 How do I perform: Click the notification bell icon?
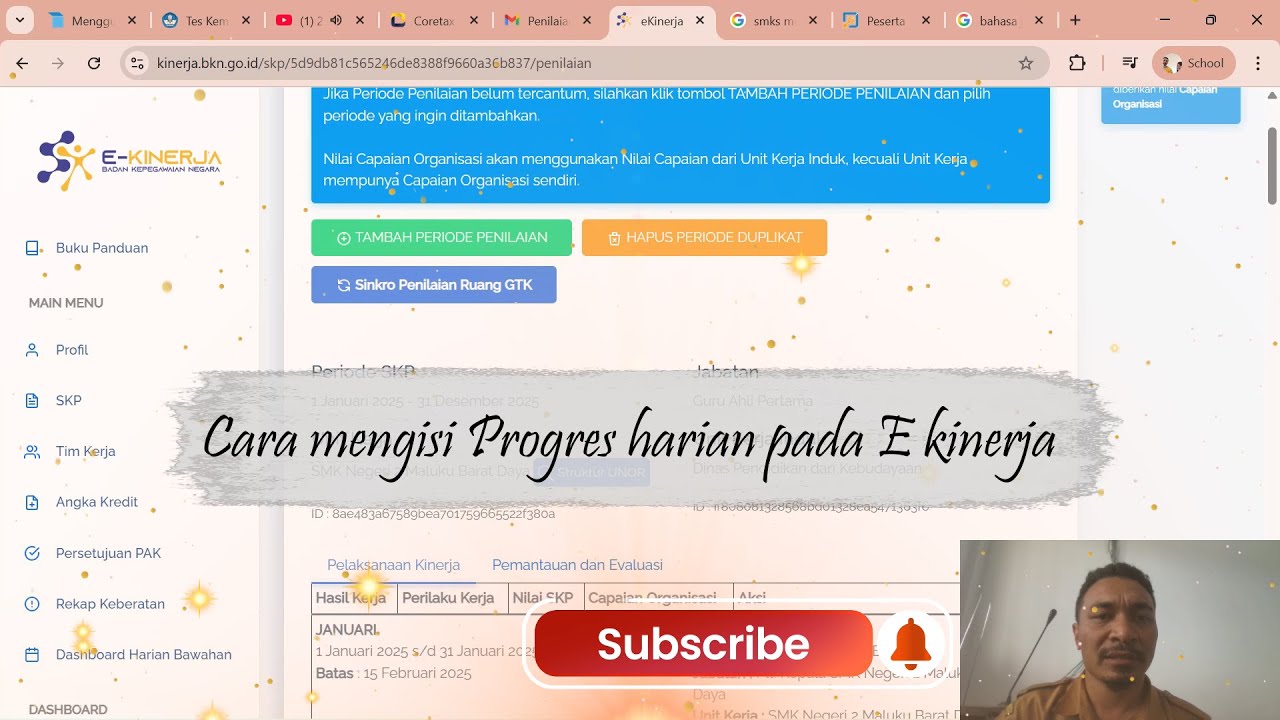point(910,644)
